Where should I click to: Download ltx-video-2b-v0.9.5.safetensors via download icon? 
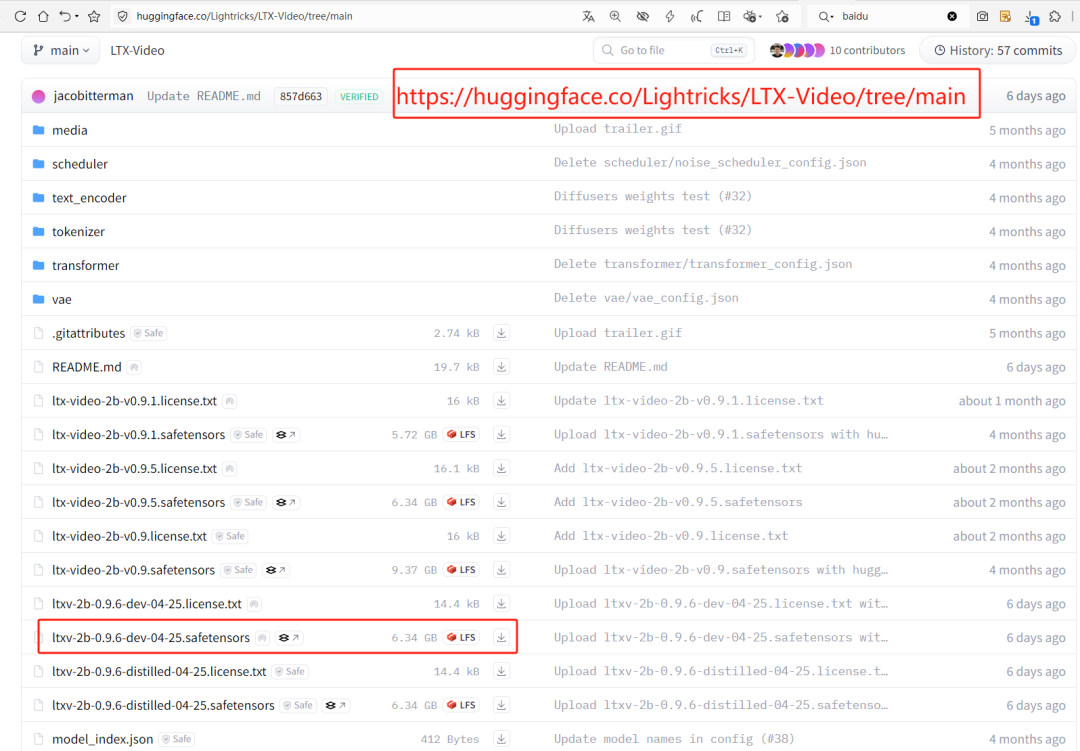(x=501, y=502)
